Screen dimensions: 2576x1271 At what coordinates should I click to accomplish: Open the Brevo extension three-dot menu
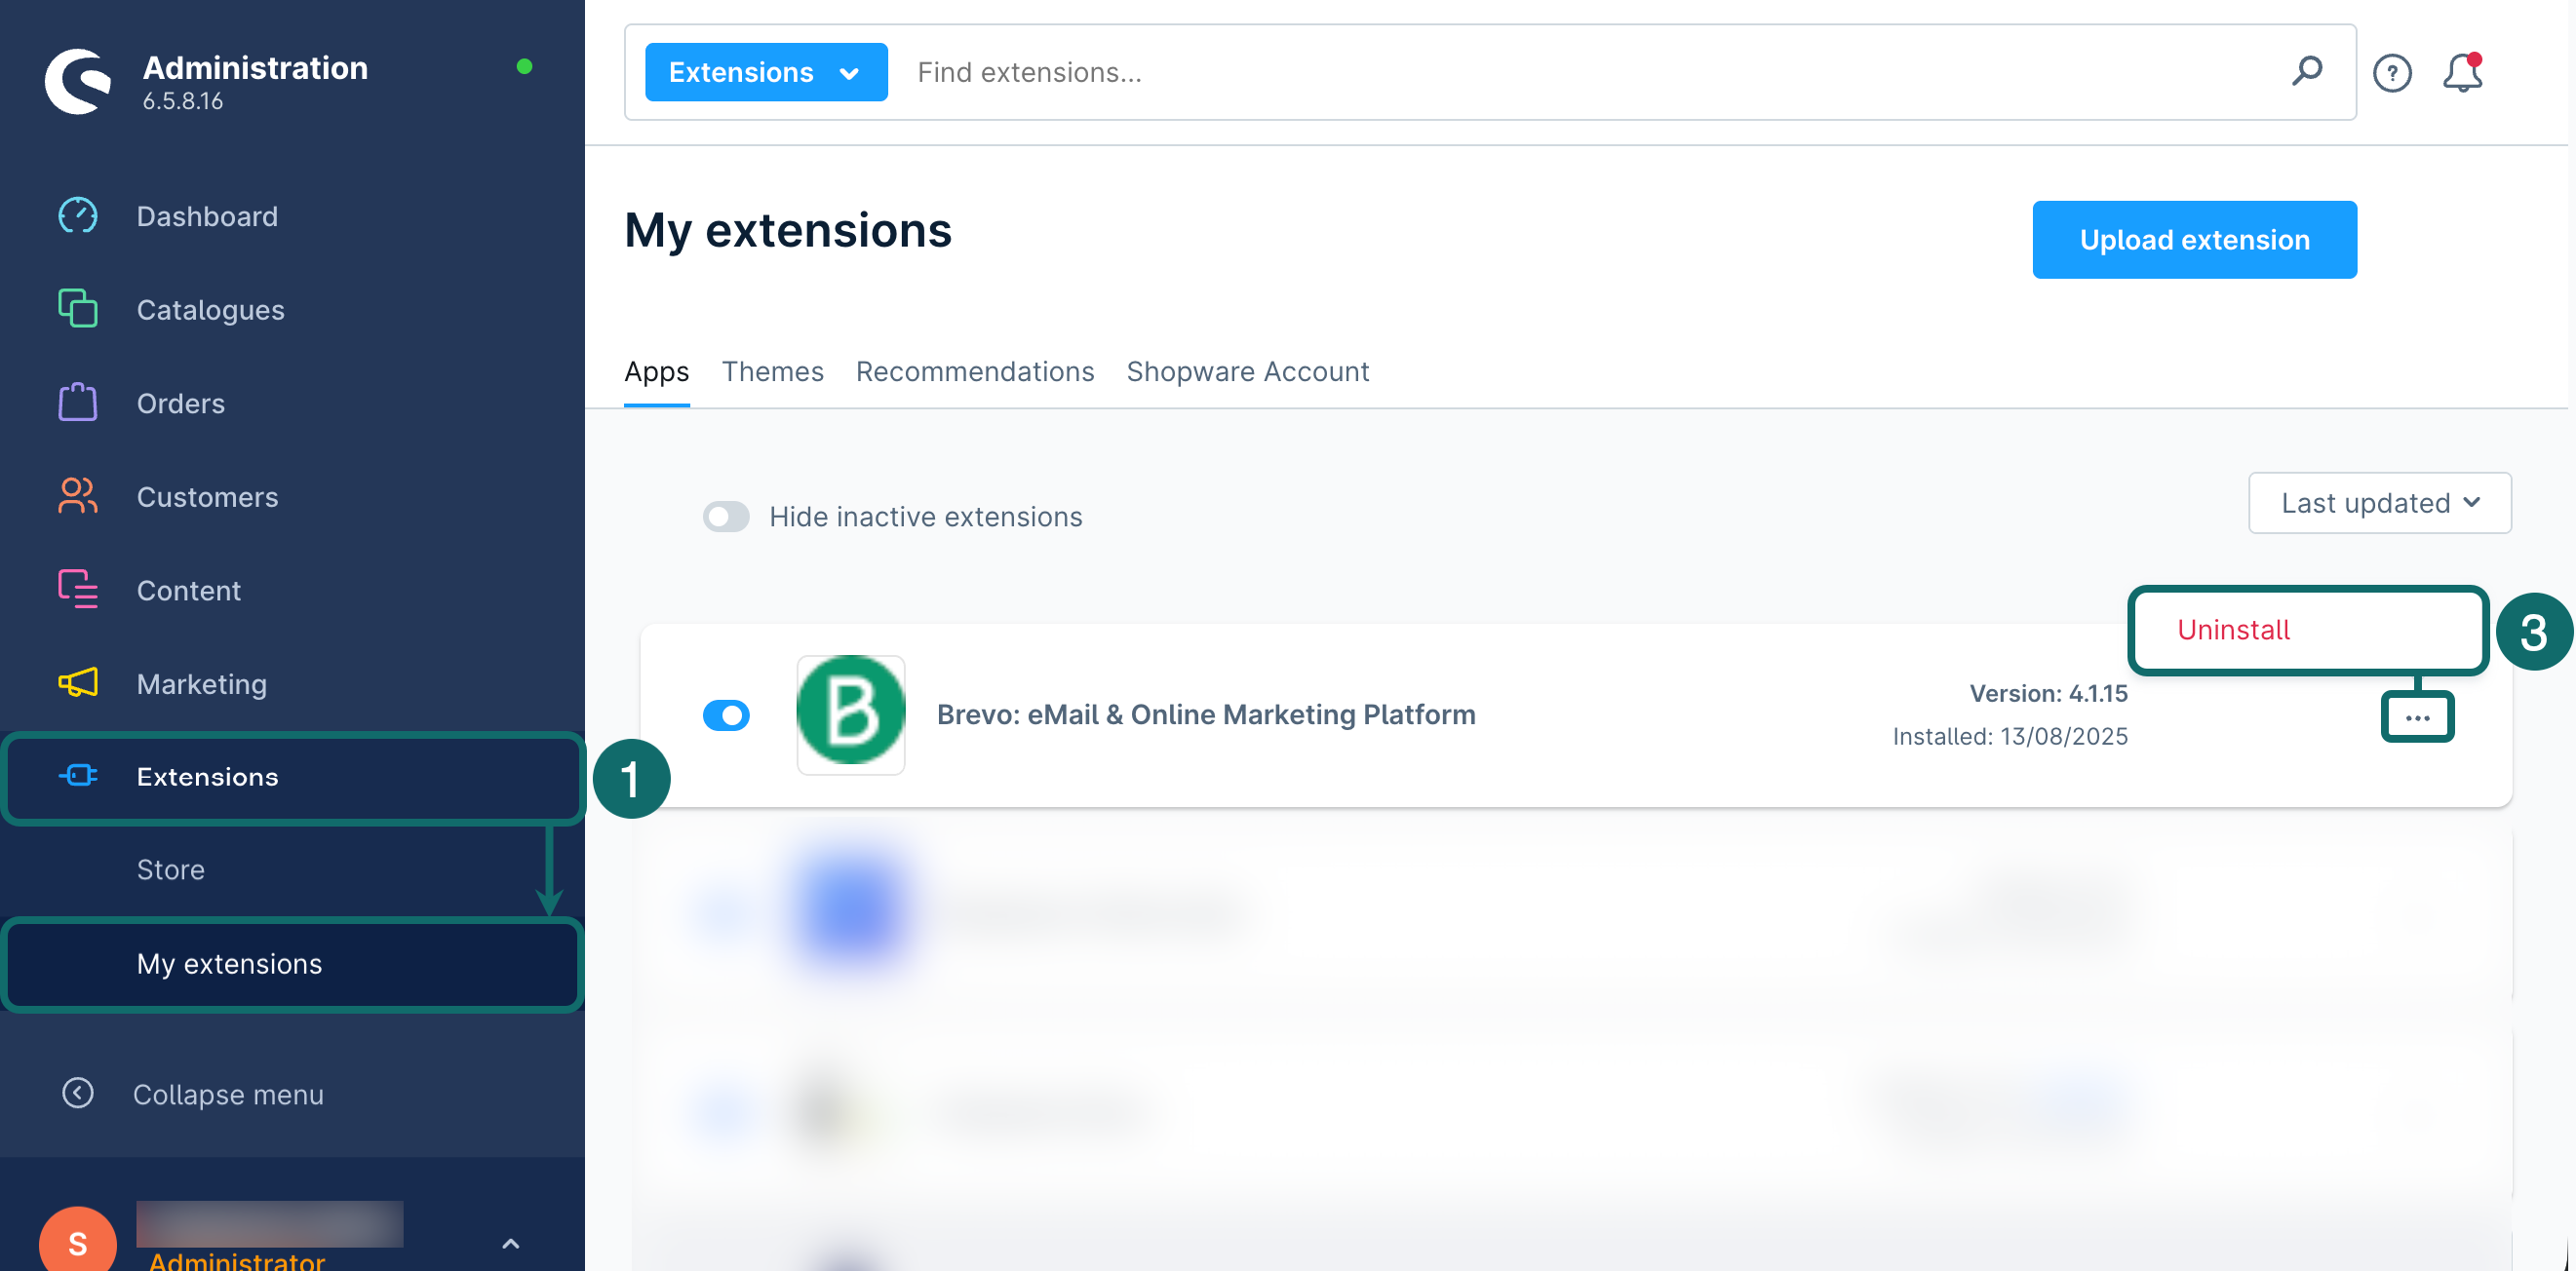[x=2418, y=718]
